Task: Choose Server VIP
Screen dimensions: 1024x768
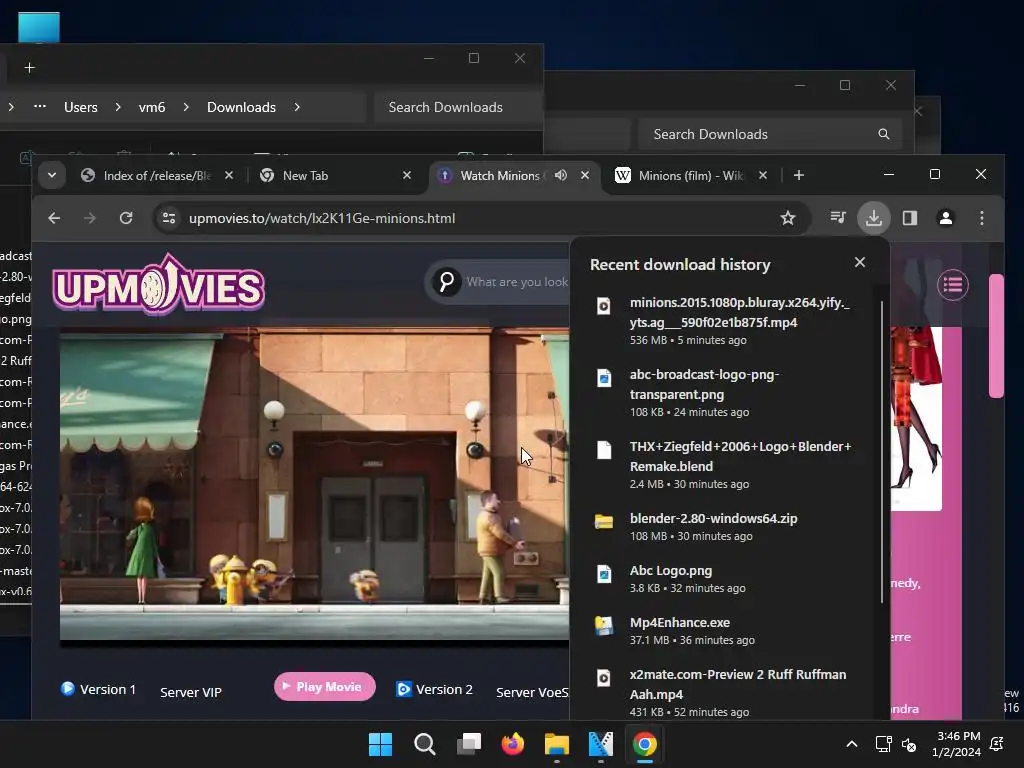Action: 191,692
